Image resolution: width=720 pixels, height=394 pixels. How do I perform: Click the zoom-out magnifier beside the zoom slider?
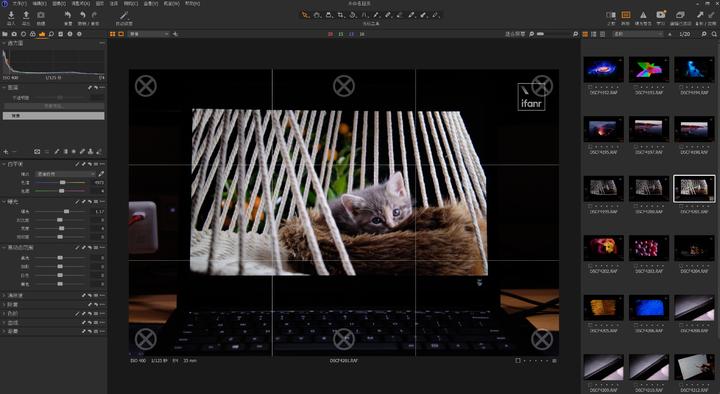(x=531, y=34)
